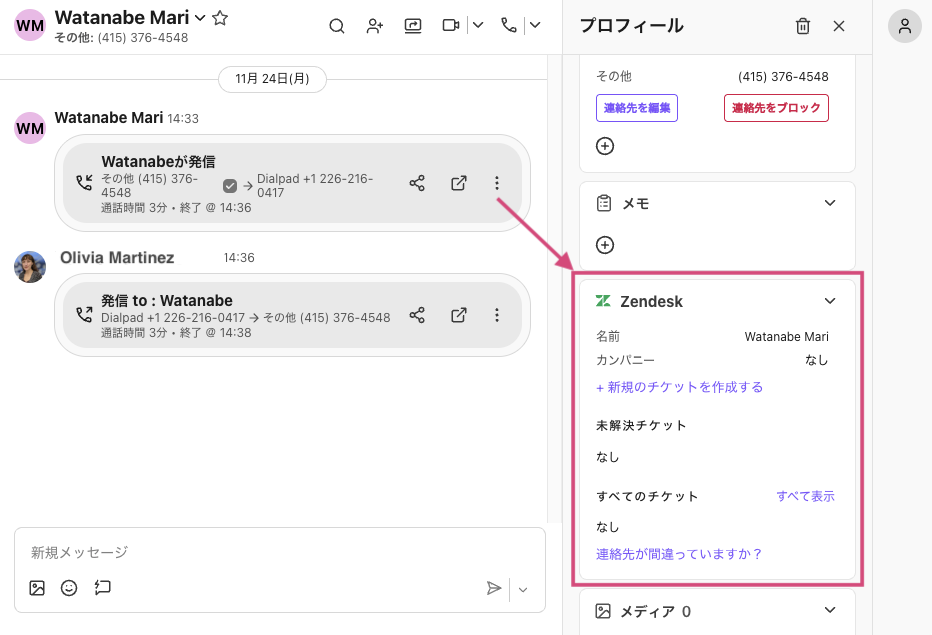The width and height of the screenshot is (932, 635).
Task: Favorite Watanabe Mari with star icon
Action: point(221,18)
